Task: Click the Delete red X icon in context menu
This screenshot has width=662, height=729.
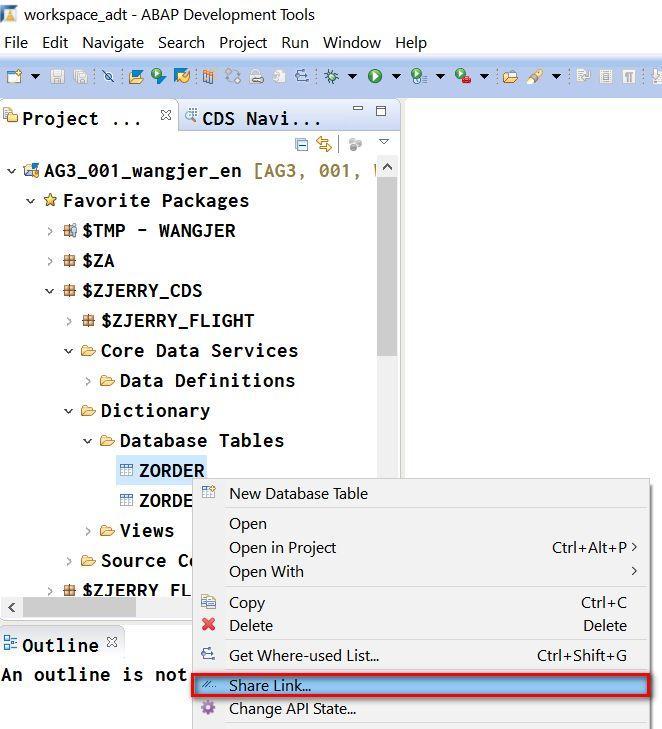Action: tap(209, 624)
